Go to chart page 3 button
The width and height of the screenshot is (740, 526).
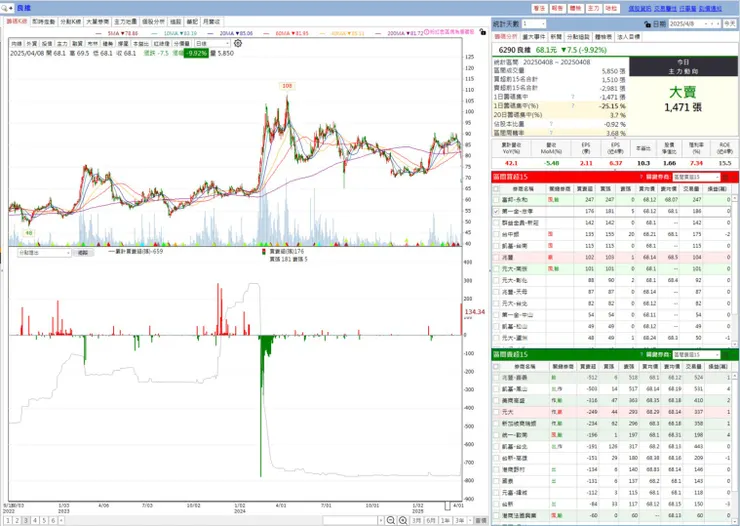point(26,520)
